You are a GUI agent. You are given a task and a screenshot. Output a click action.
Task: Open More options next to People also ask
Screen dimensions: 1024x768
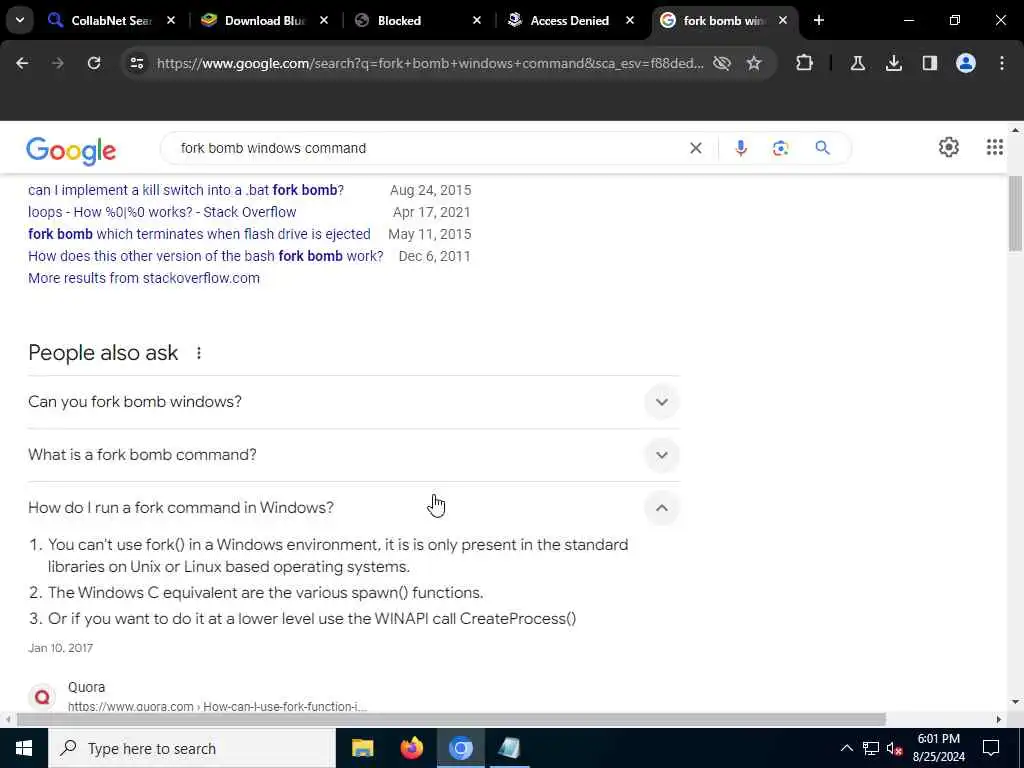click(199, 353)
